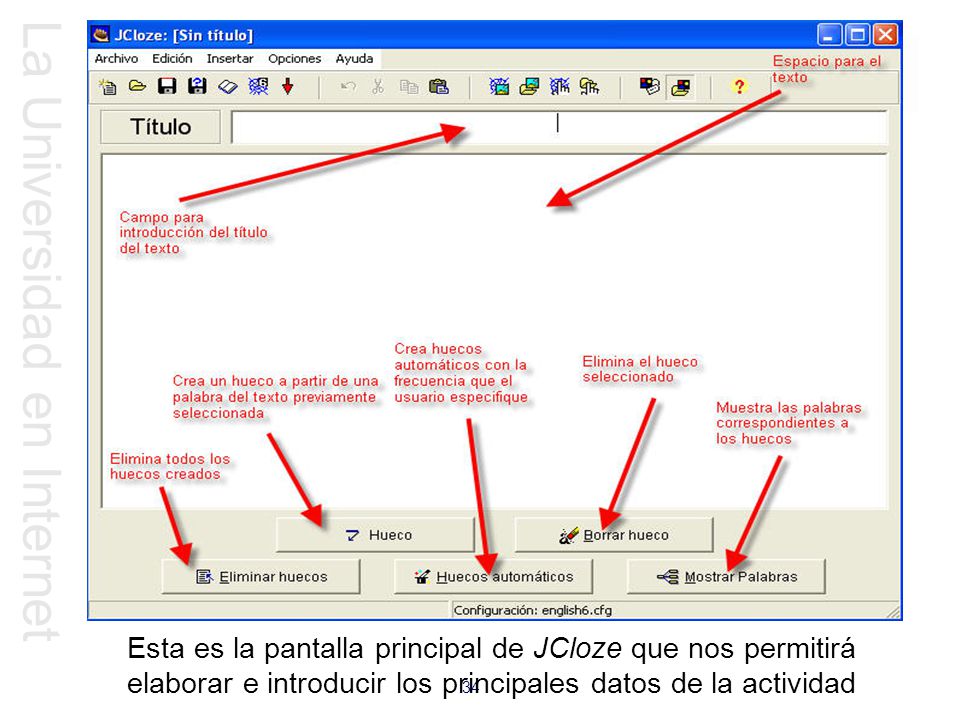
Task: Click the insert local file link icon
Action: (x=590, y=86)
